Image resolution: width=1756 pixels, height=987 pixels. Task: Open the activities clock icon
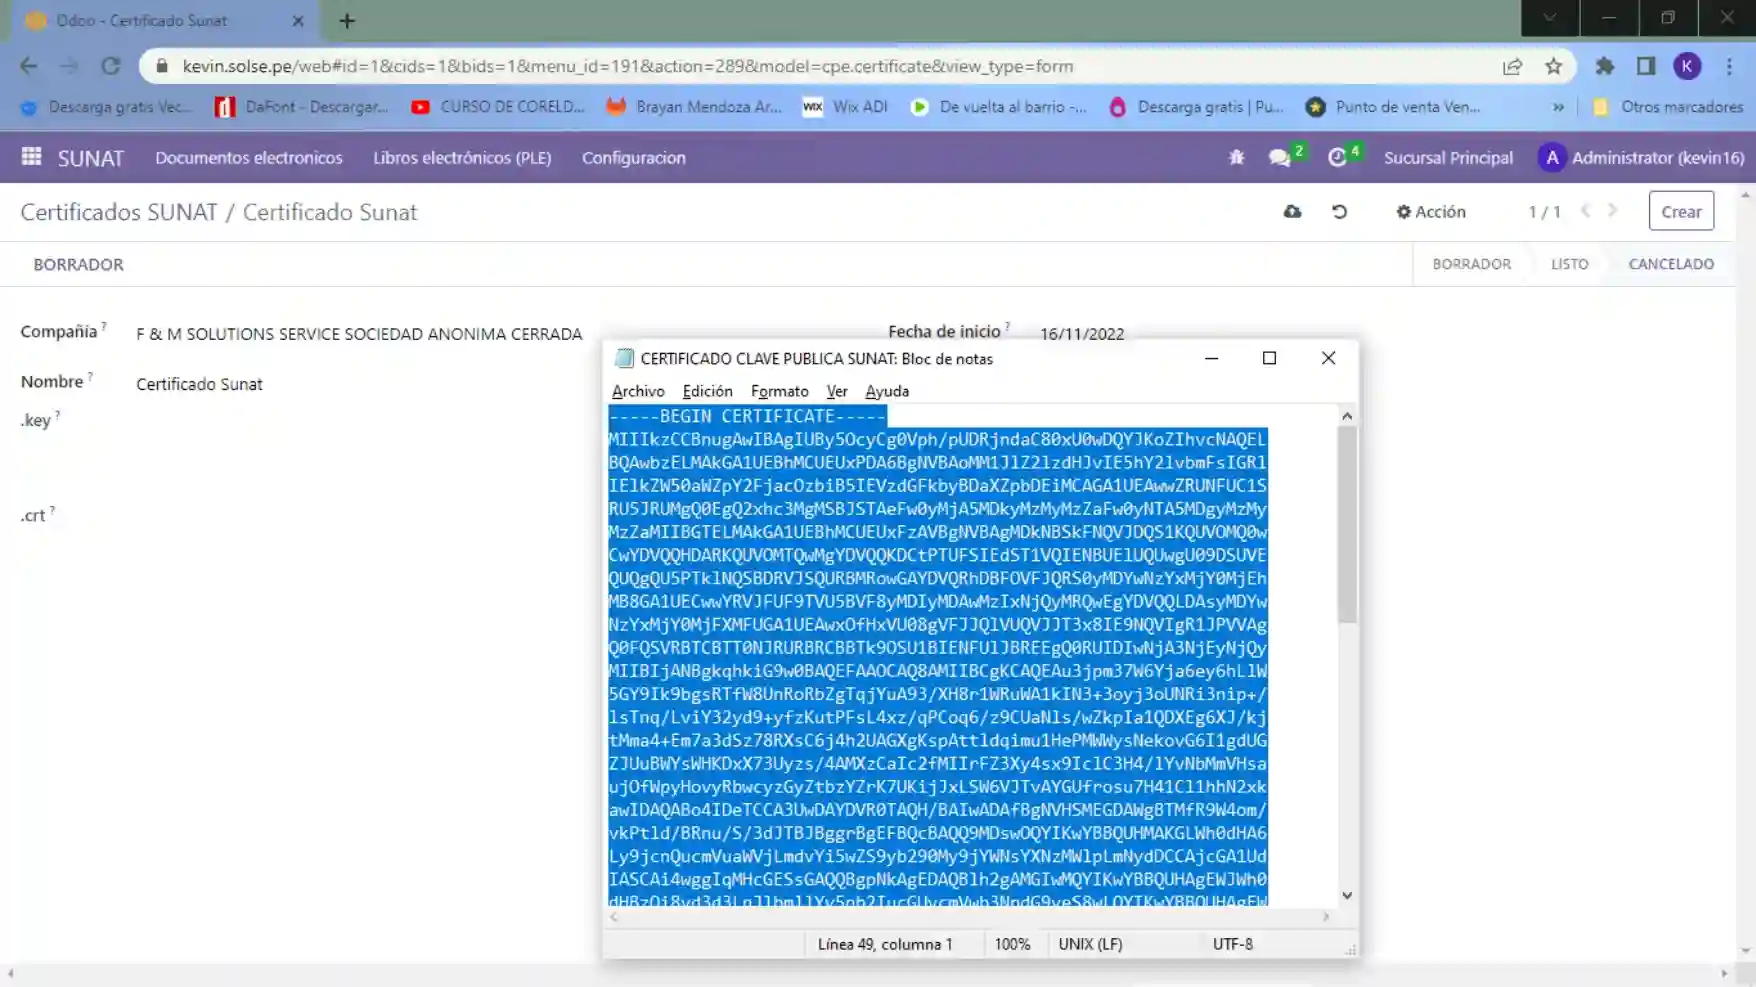point(1337,158)
